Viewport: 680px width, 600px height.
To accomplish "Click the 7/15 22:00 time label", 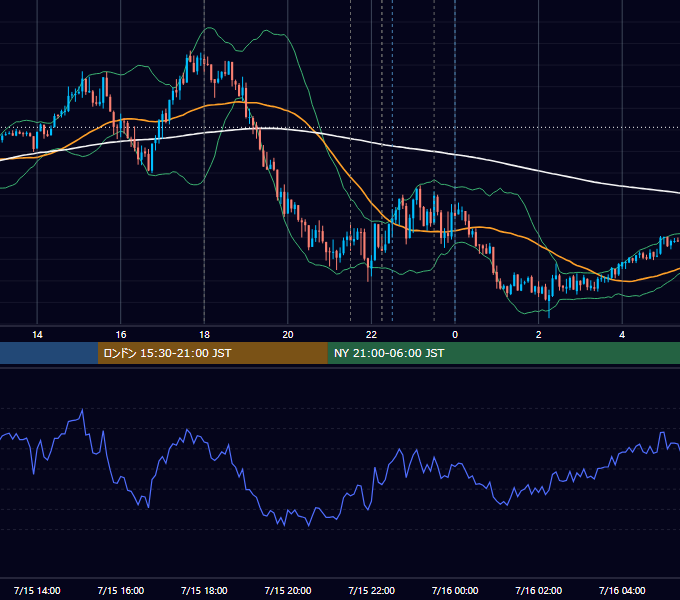I will coord(372,590).
